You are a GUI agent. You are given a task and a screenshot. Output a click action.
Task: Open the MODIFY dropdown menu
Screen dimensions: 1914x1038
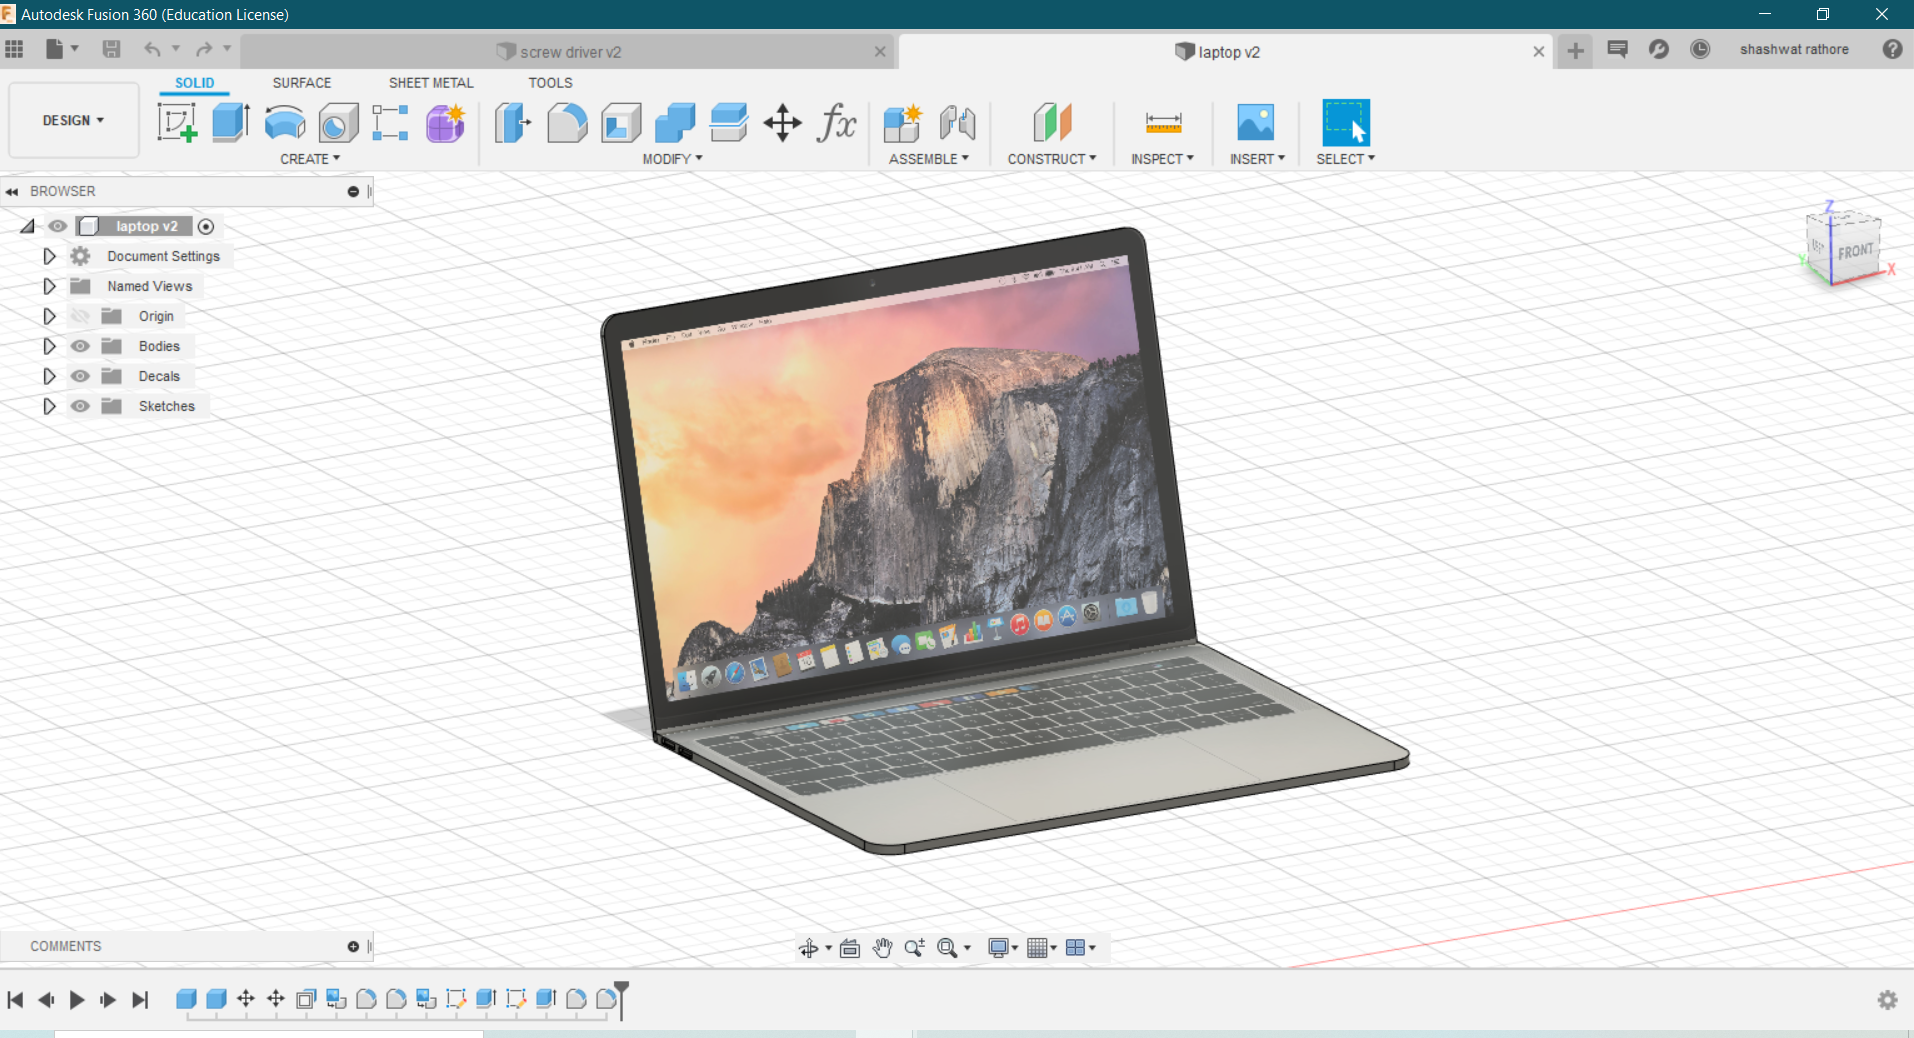click(x=672, y=159)
